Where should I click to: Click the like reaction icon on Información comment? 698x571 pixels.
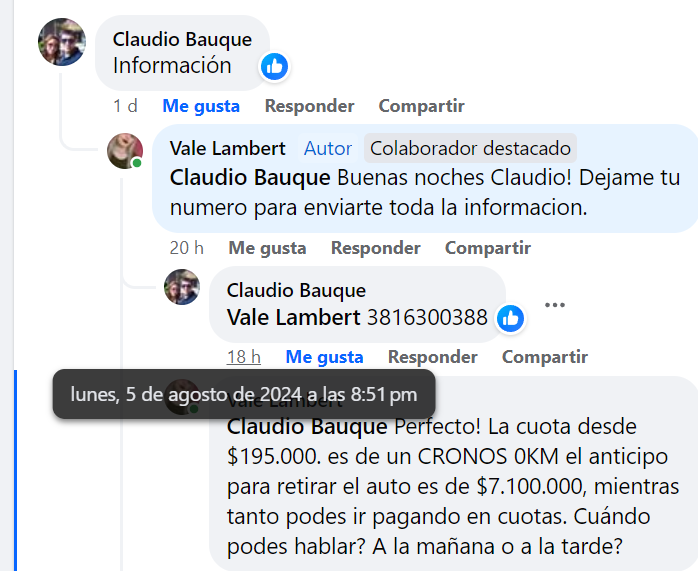point(274,67)
